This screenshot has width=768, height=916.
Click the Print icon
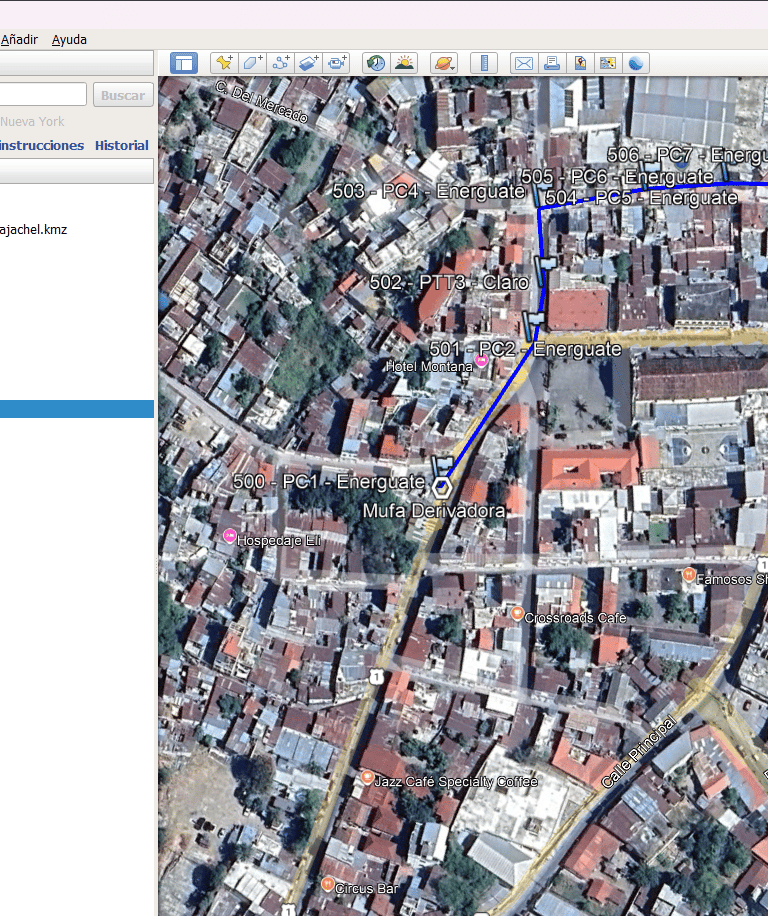click(x=552, y=63)
